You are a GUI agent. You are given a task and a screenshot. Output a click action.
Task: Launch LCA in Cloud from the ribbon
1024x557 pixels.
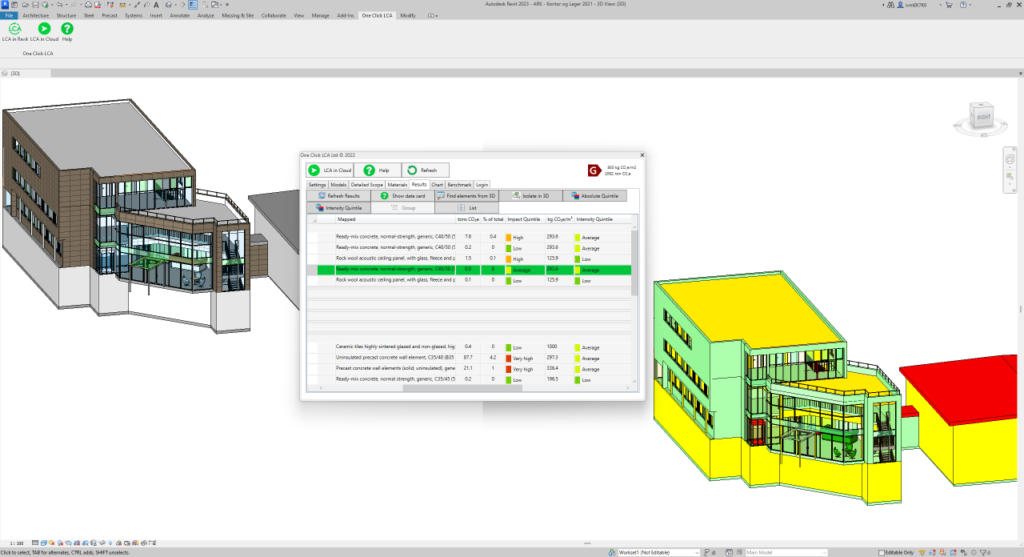click(x=43, y=30)
